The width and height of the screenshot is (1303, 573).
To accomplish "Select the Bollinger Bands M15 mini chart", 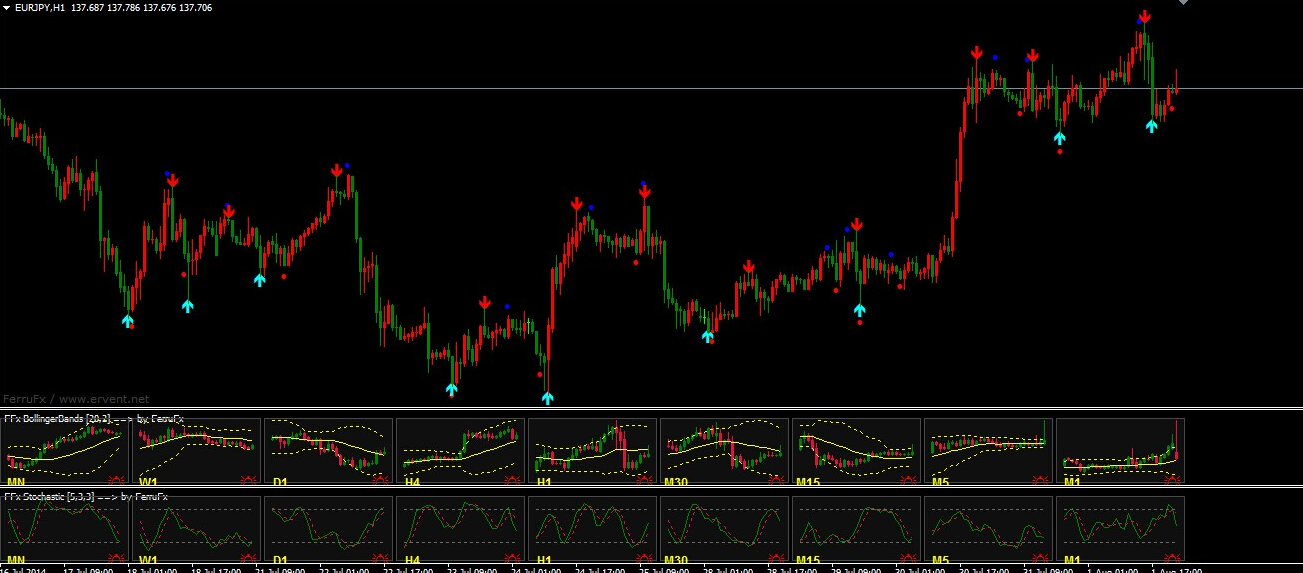I will tap(855, 450).
